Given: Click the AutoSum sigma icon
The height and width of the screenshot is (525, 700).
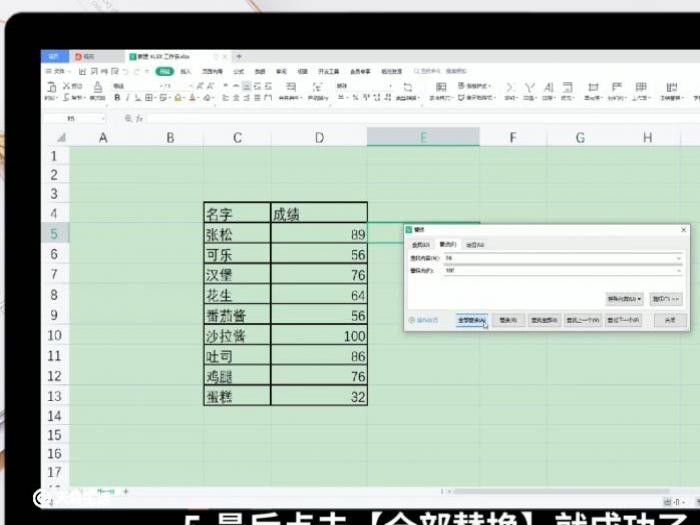Looking at the screenshot, I should click(x=512, y=88).
